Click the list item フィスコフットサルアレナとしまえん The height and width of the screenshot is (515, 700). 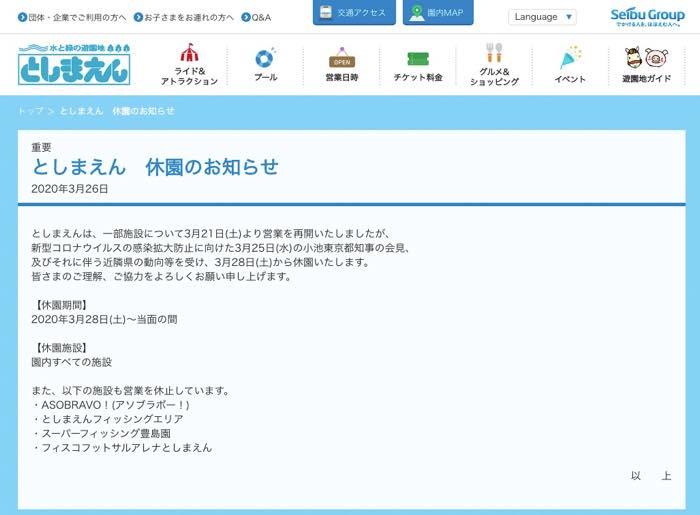point(122,448)
